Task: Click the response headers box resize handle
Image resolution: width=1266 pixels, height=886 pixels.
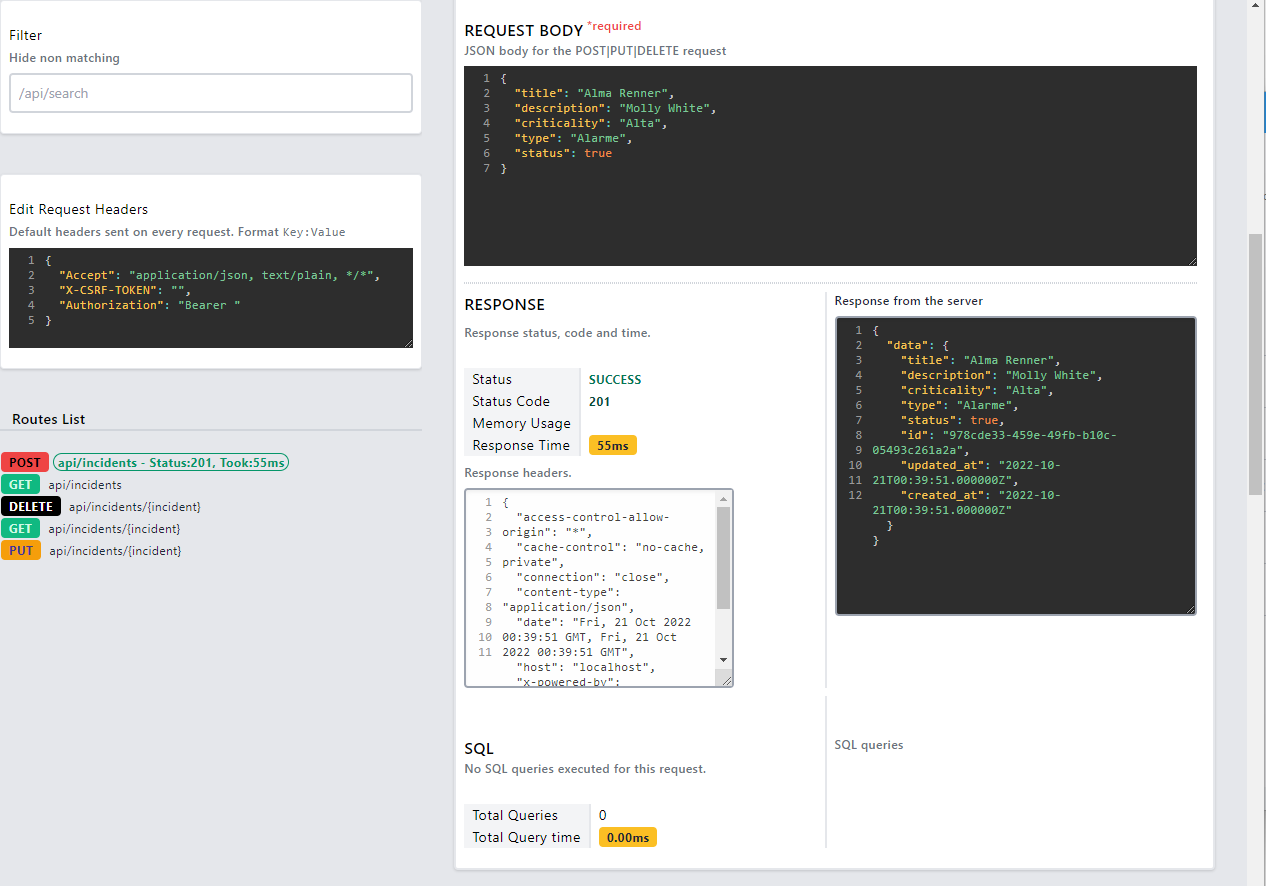Action: point(726,680)
